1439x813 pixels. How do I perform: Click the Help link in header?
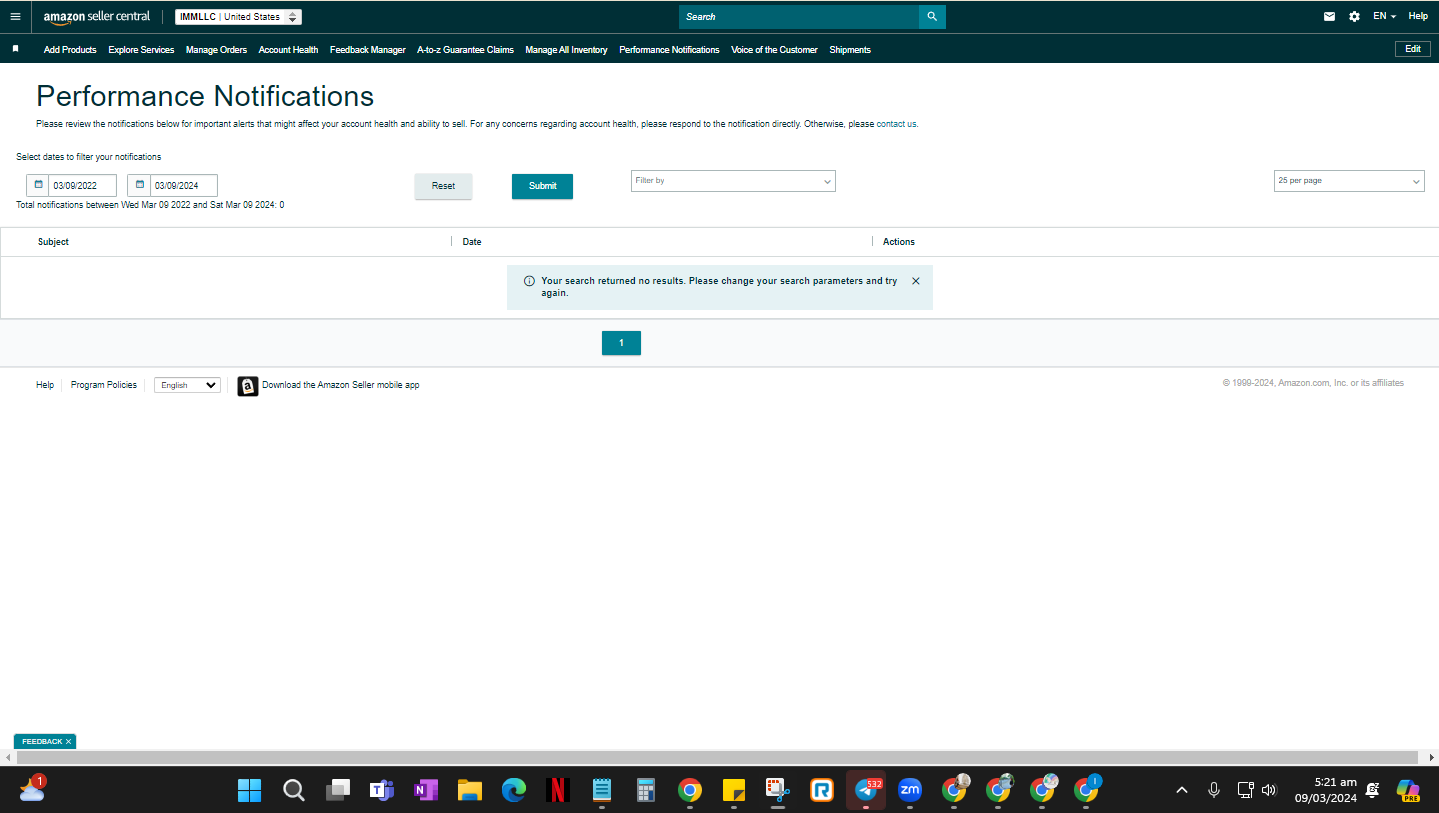pos(1418,17)
